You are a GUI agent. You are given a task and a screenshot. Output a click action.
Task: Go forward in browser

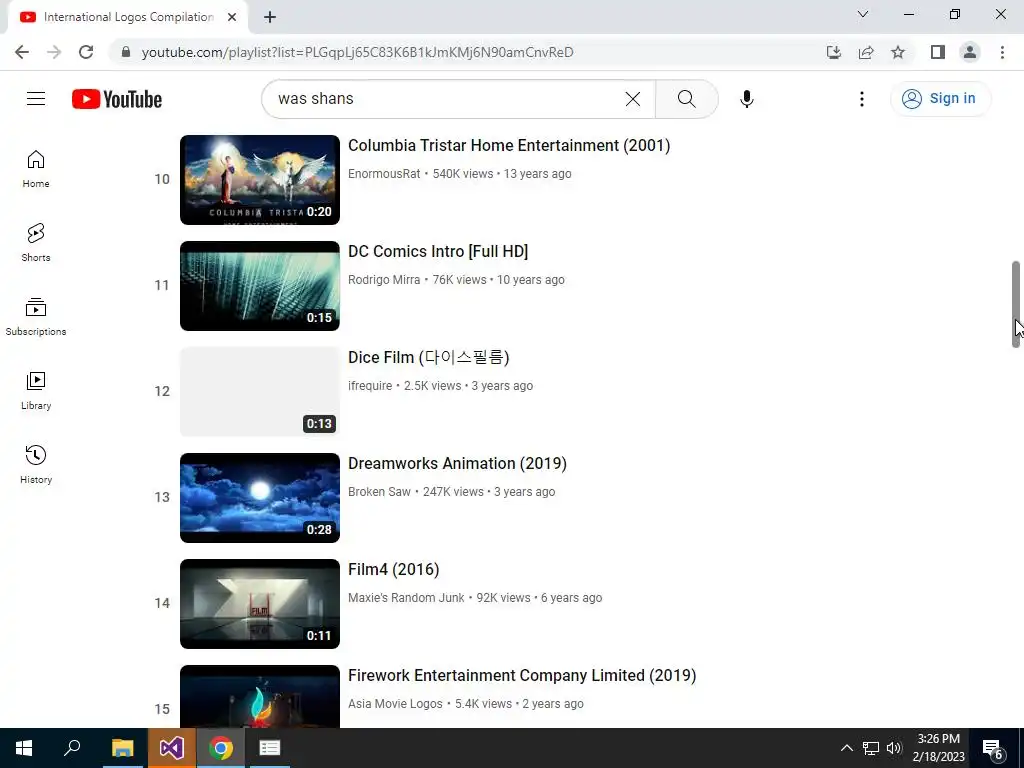pyautogui.click(x=54, y=52)
